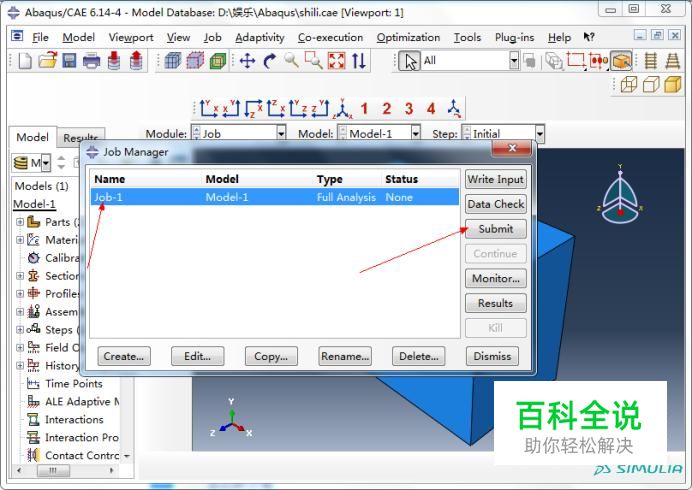Apply saved view 2
The height and width of the screenshot is (490, 692).
[x=387, y=109]
